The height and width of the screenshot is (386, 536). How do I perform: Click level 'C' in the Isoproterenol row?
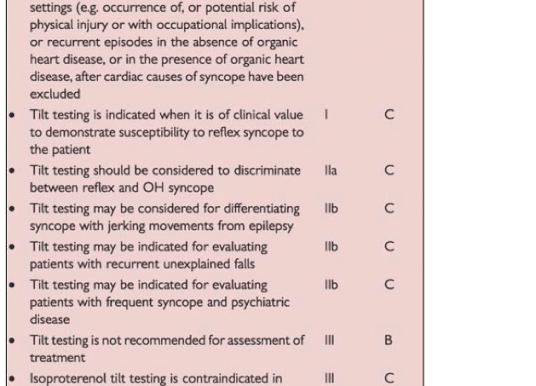coord(389,378)
